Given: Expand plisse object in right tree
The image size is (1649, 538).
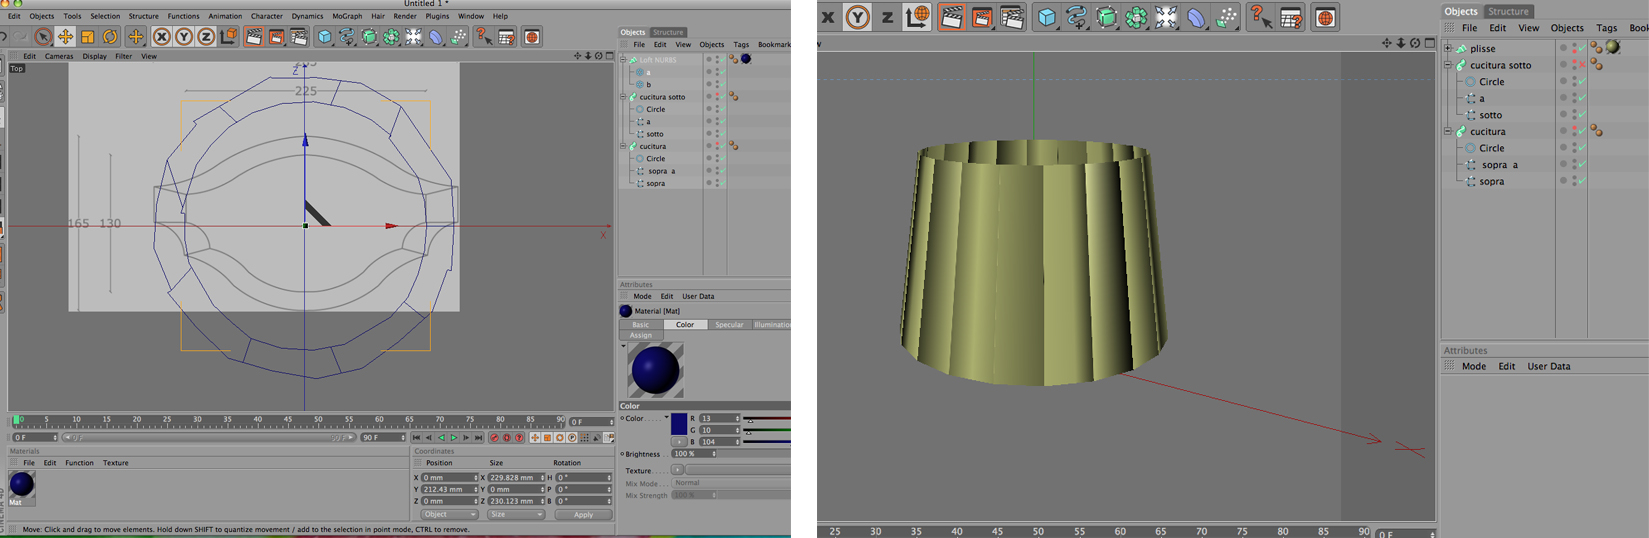Looking at the screenshot, I should (1447, 48).
